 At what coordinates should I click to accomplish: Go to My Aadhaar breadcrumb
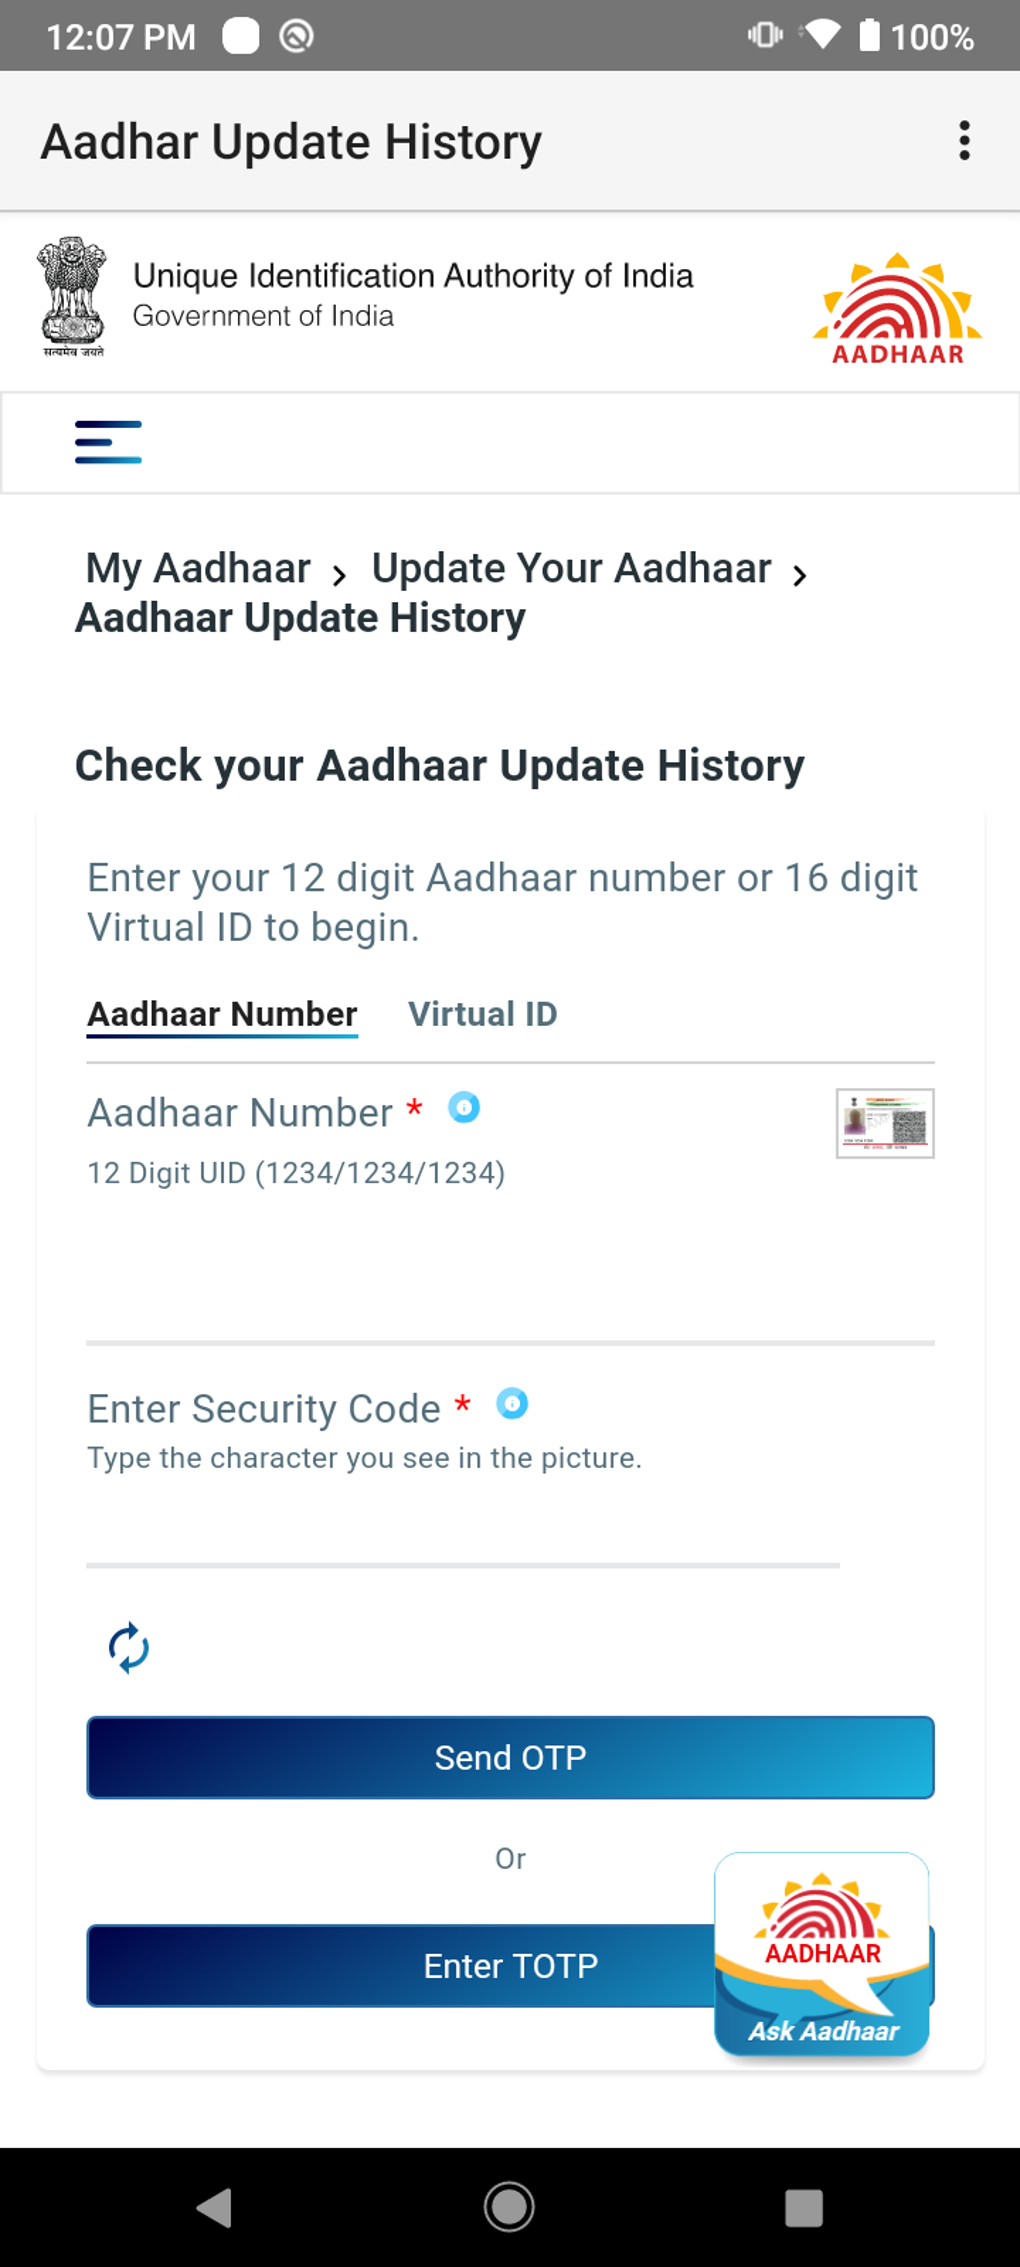pyautogui.click(x=198, y=568)
